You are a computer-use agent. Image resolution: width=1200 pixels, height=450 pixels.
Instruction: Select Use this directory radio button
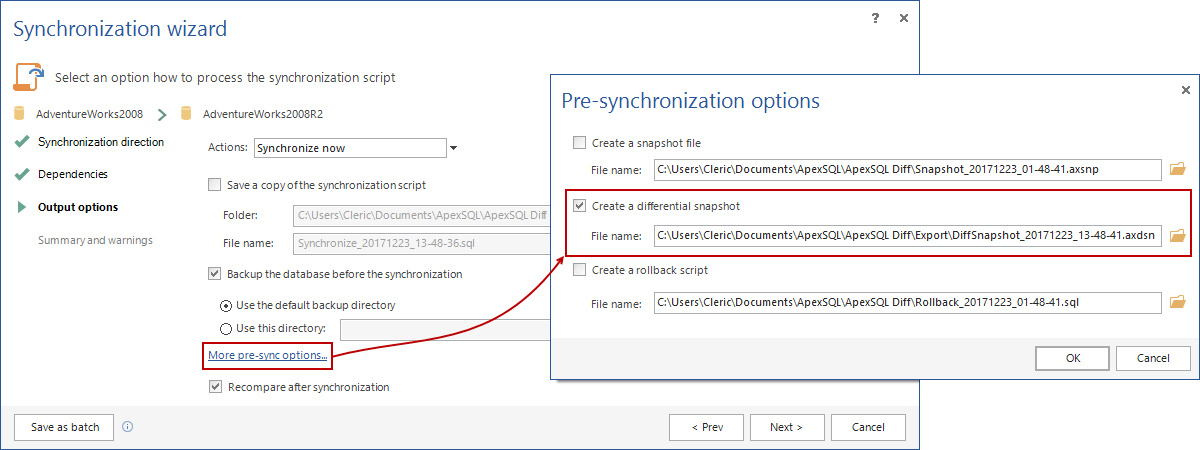point(225,329)
